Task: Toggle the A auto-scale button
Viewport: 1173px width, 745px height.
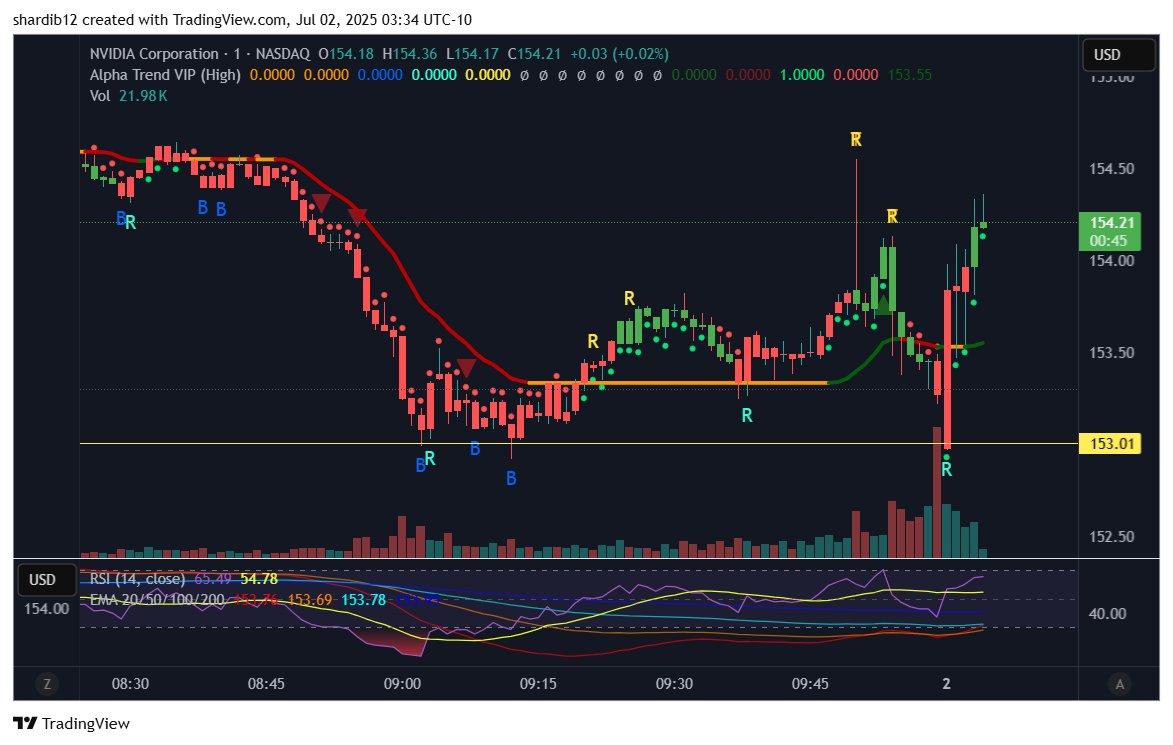Action: tap(1119, 684)
